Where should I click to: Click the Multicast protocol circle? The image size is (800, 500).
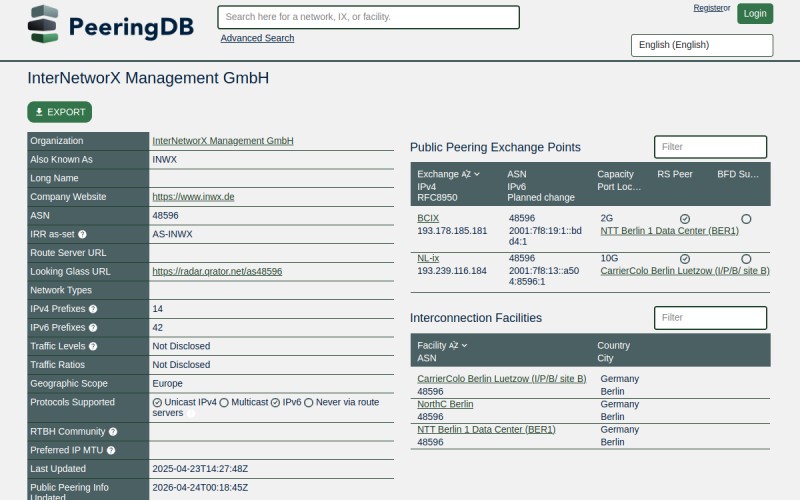224,403
